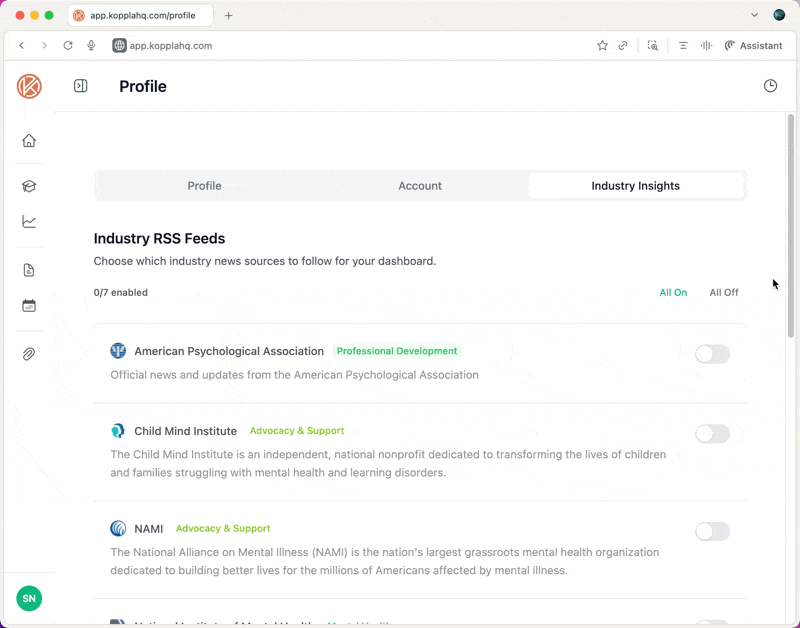Toggle on the Child Mind Institute feed
This screenshot has width=800, height=628.
712,434
